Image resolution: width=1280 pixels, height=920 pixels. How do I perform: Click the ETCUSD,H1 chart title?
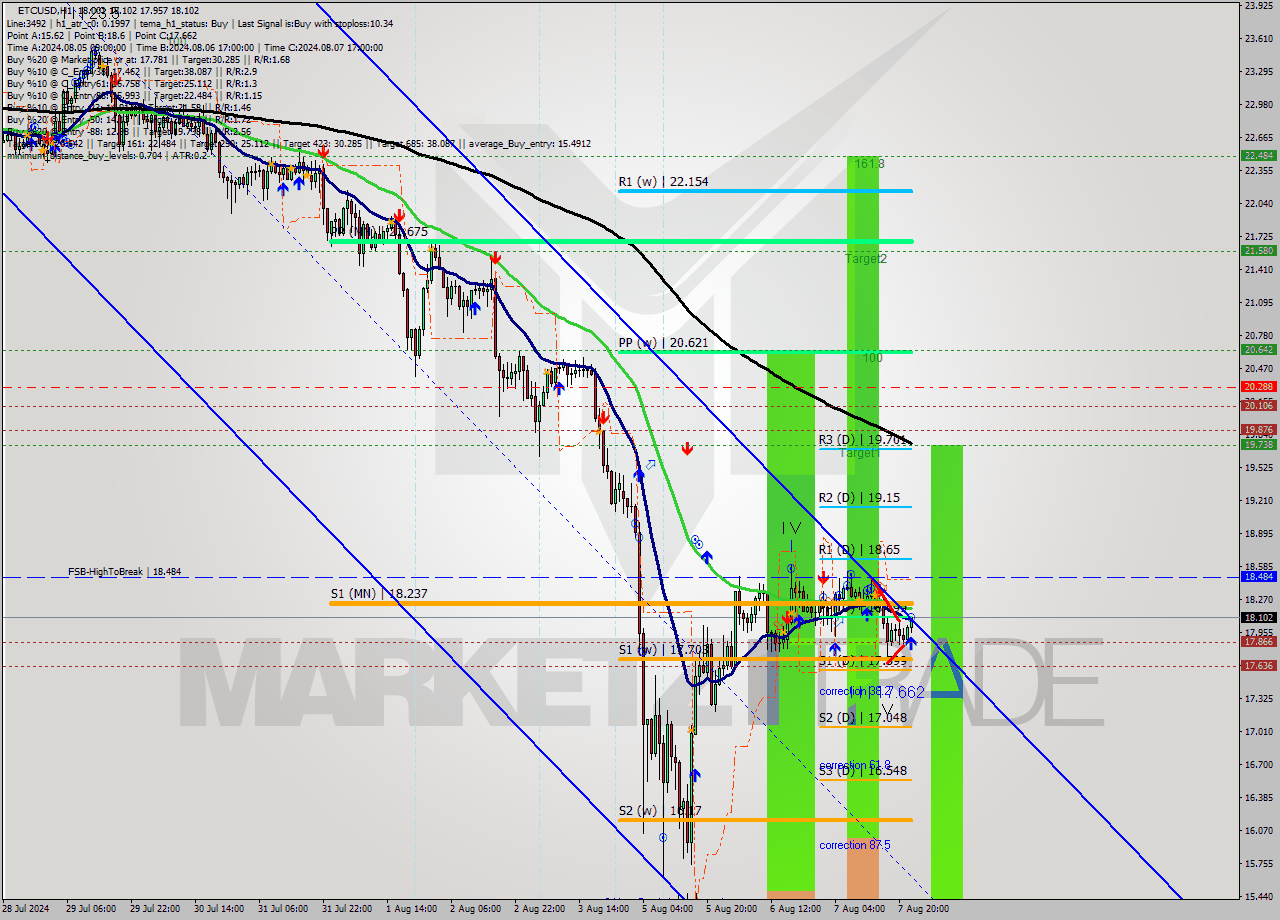pyautogui.click(x=45, y=11)
